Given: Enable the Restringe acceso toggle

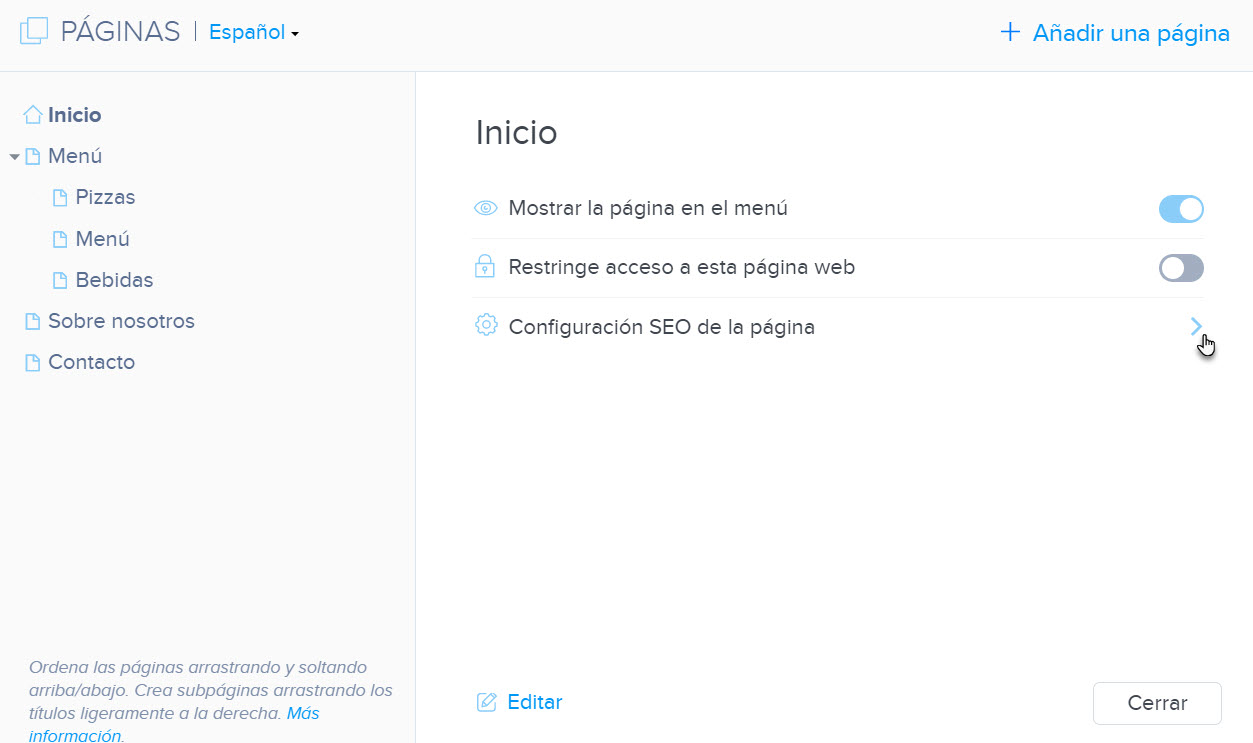Looking at the screenshot, I should click(1181, 268).
